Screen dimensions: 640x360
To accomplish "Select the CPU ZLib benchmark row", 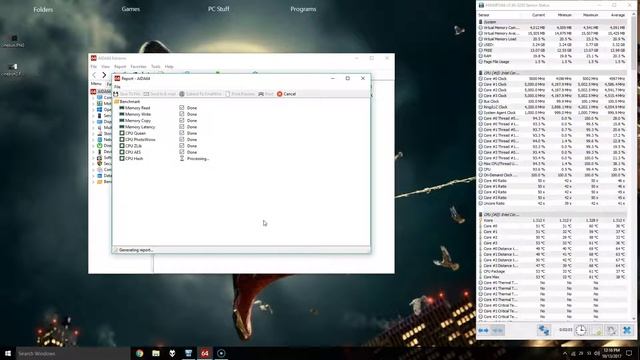I will click(131, 146).
